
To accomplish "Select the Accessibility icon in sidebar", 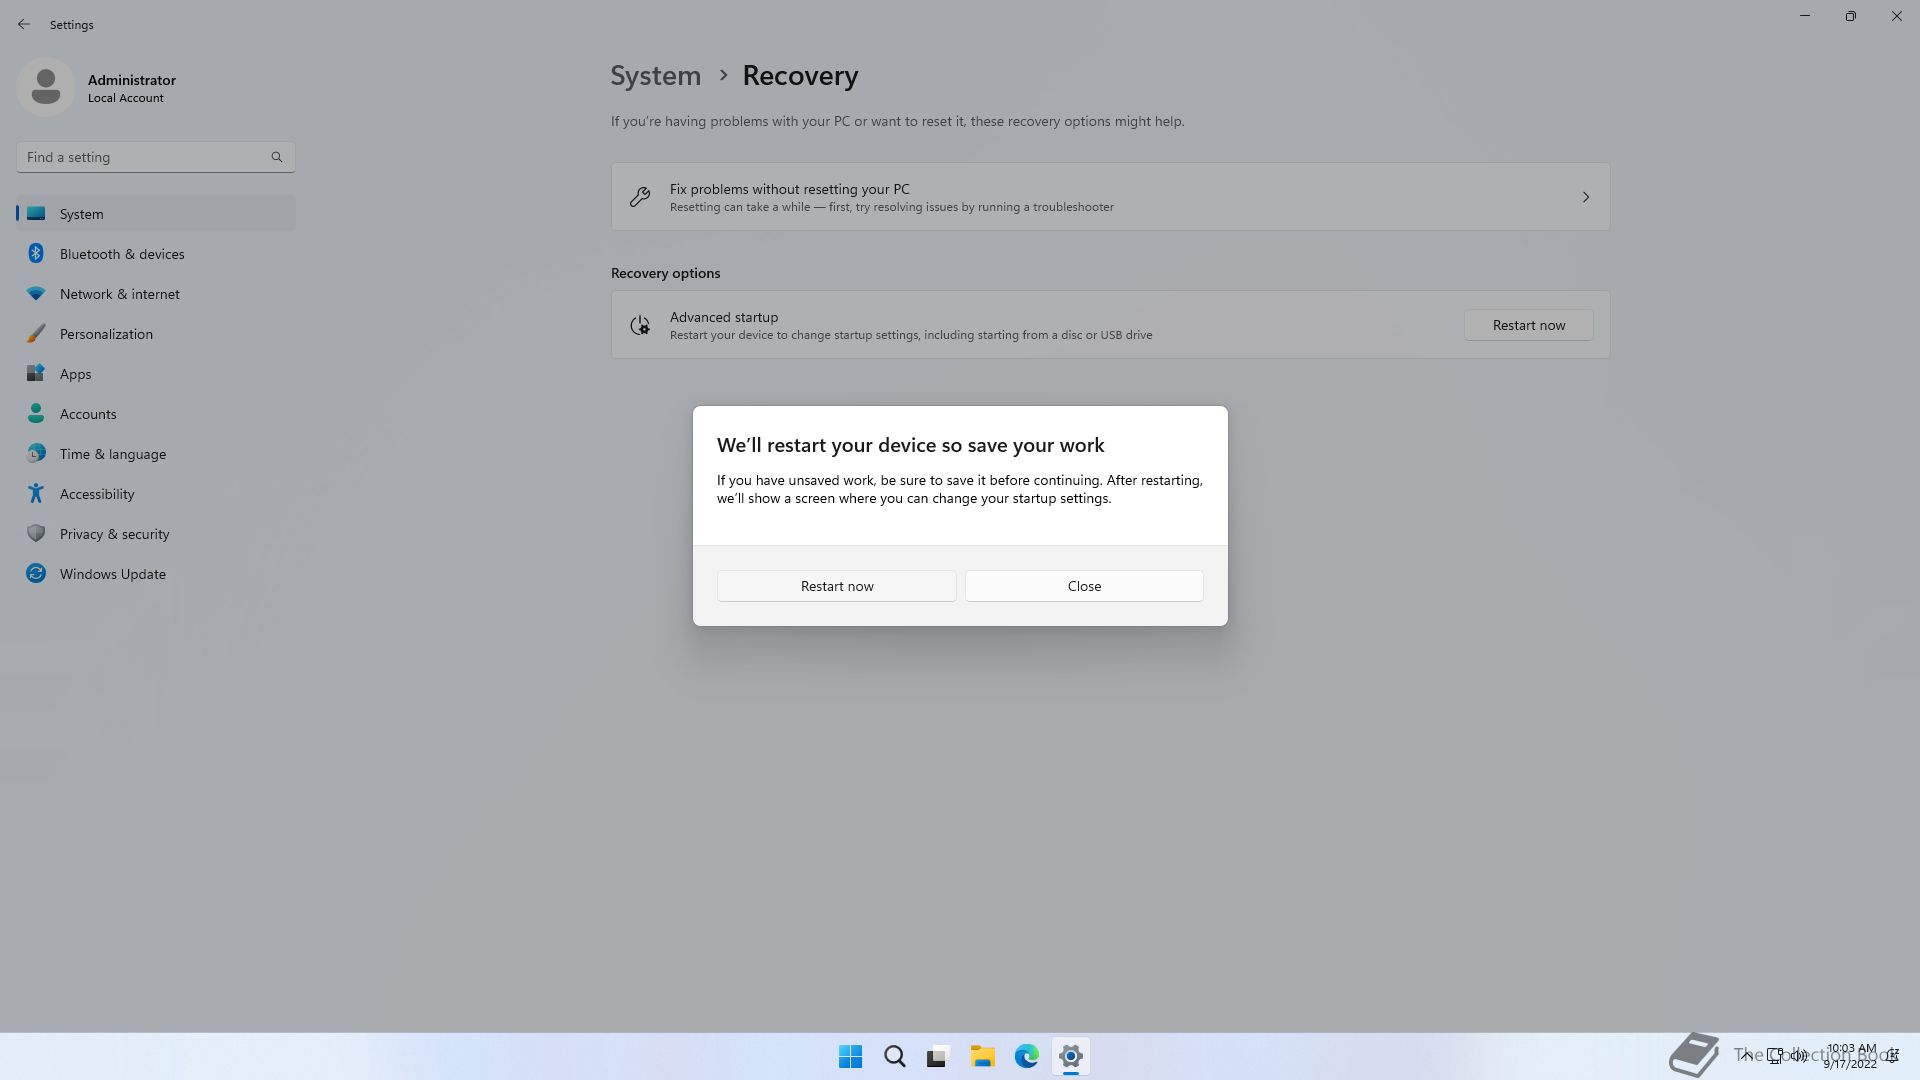I will [x=36, y=494].
